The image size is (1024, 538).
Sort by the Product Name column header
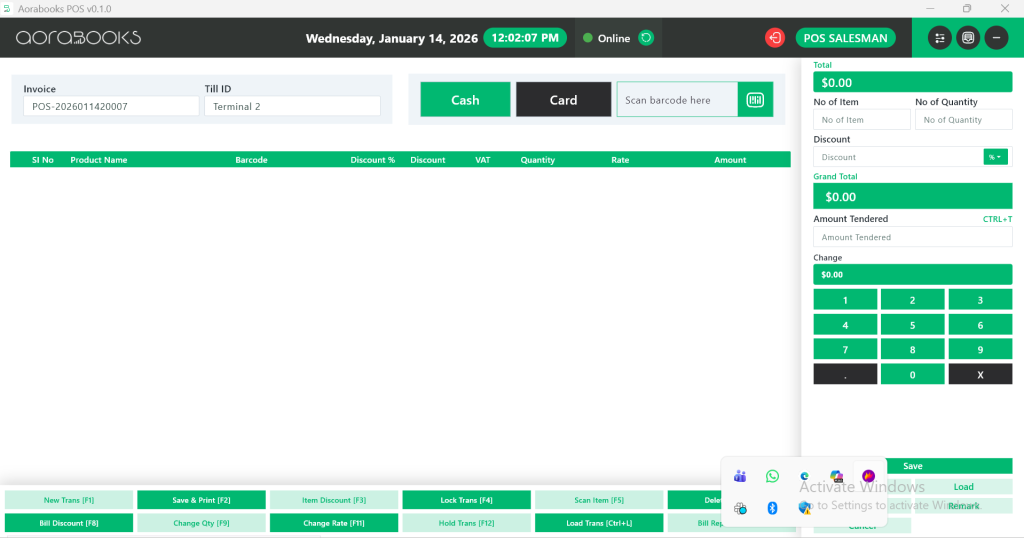tap(99, 160)
